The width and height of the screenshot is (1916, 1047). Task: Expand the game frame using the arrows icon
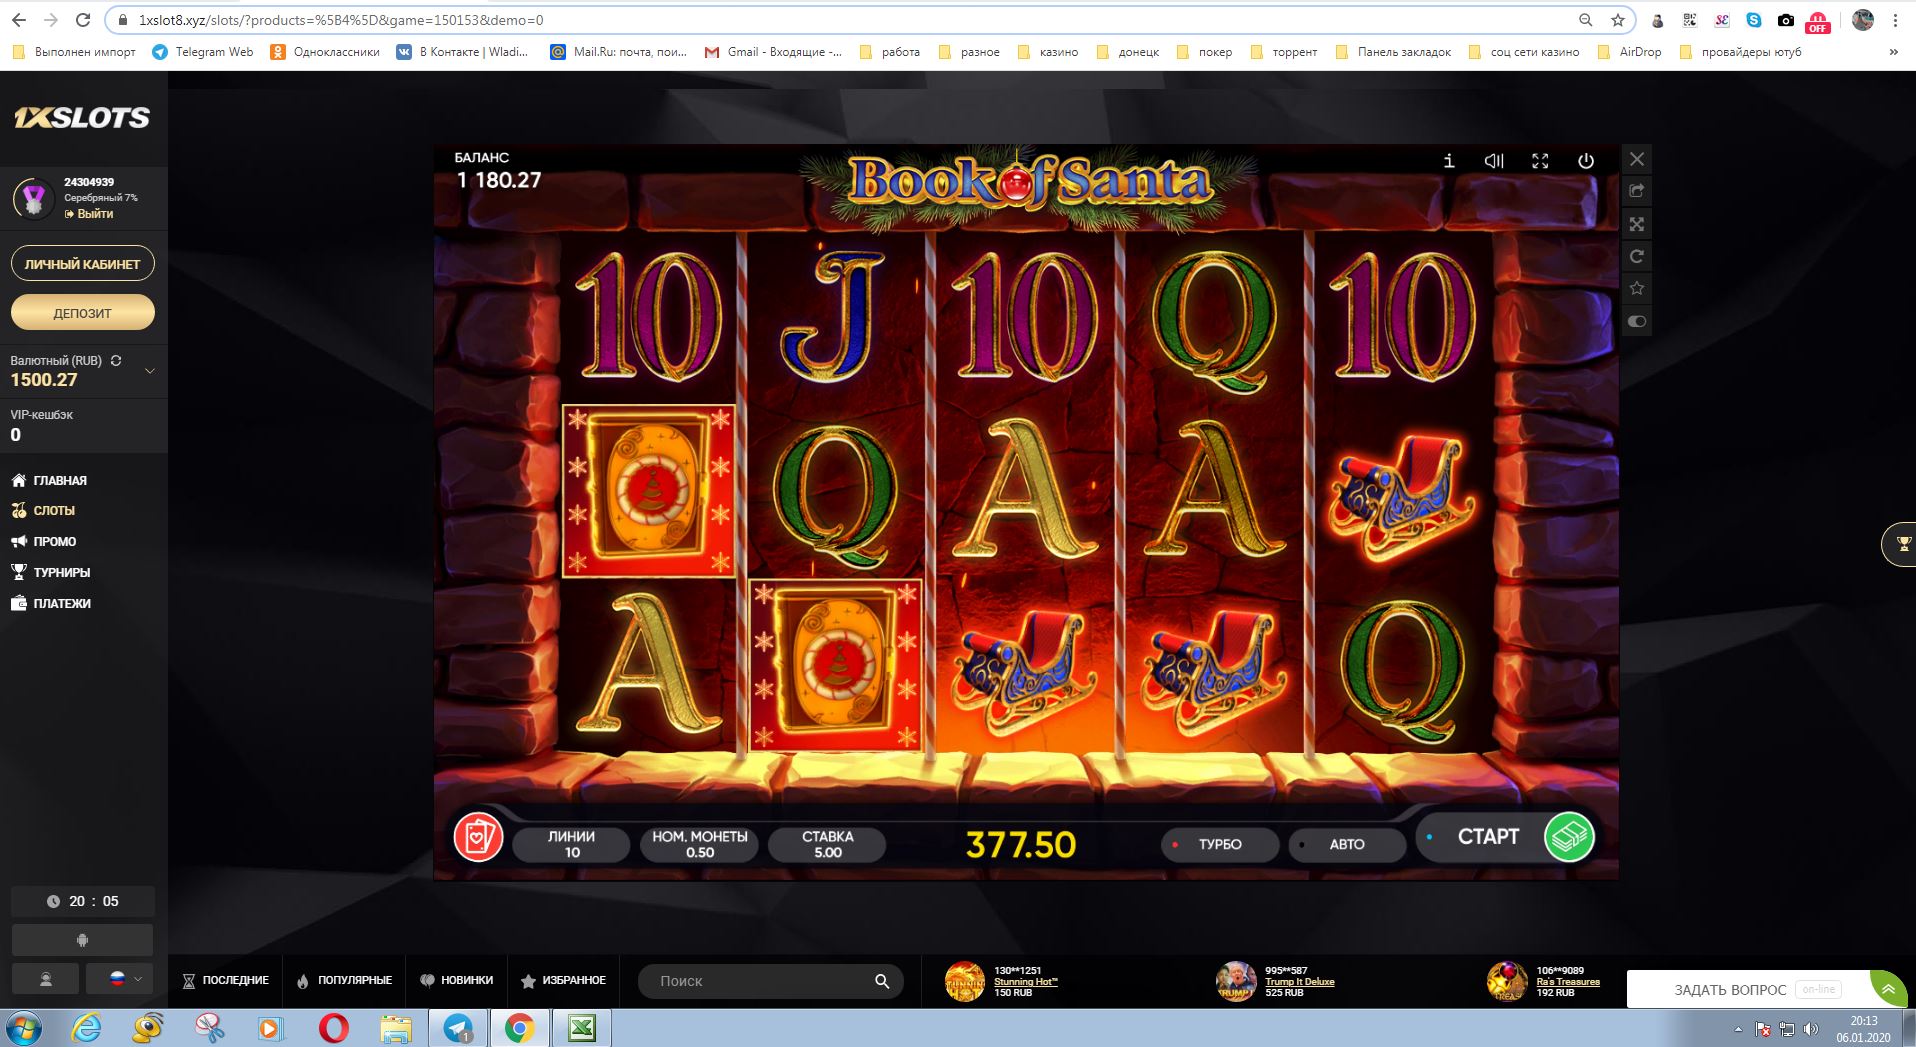1637,224
